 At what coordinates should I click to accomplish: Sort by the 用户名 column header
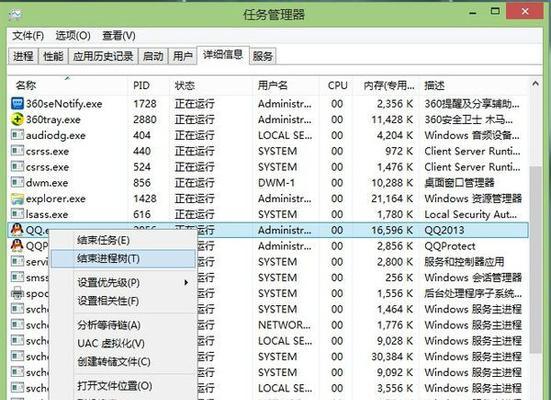(286, 85)
